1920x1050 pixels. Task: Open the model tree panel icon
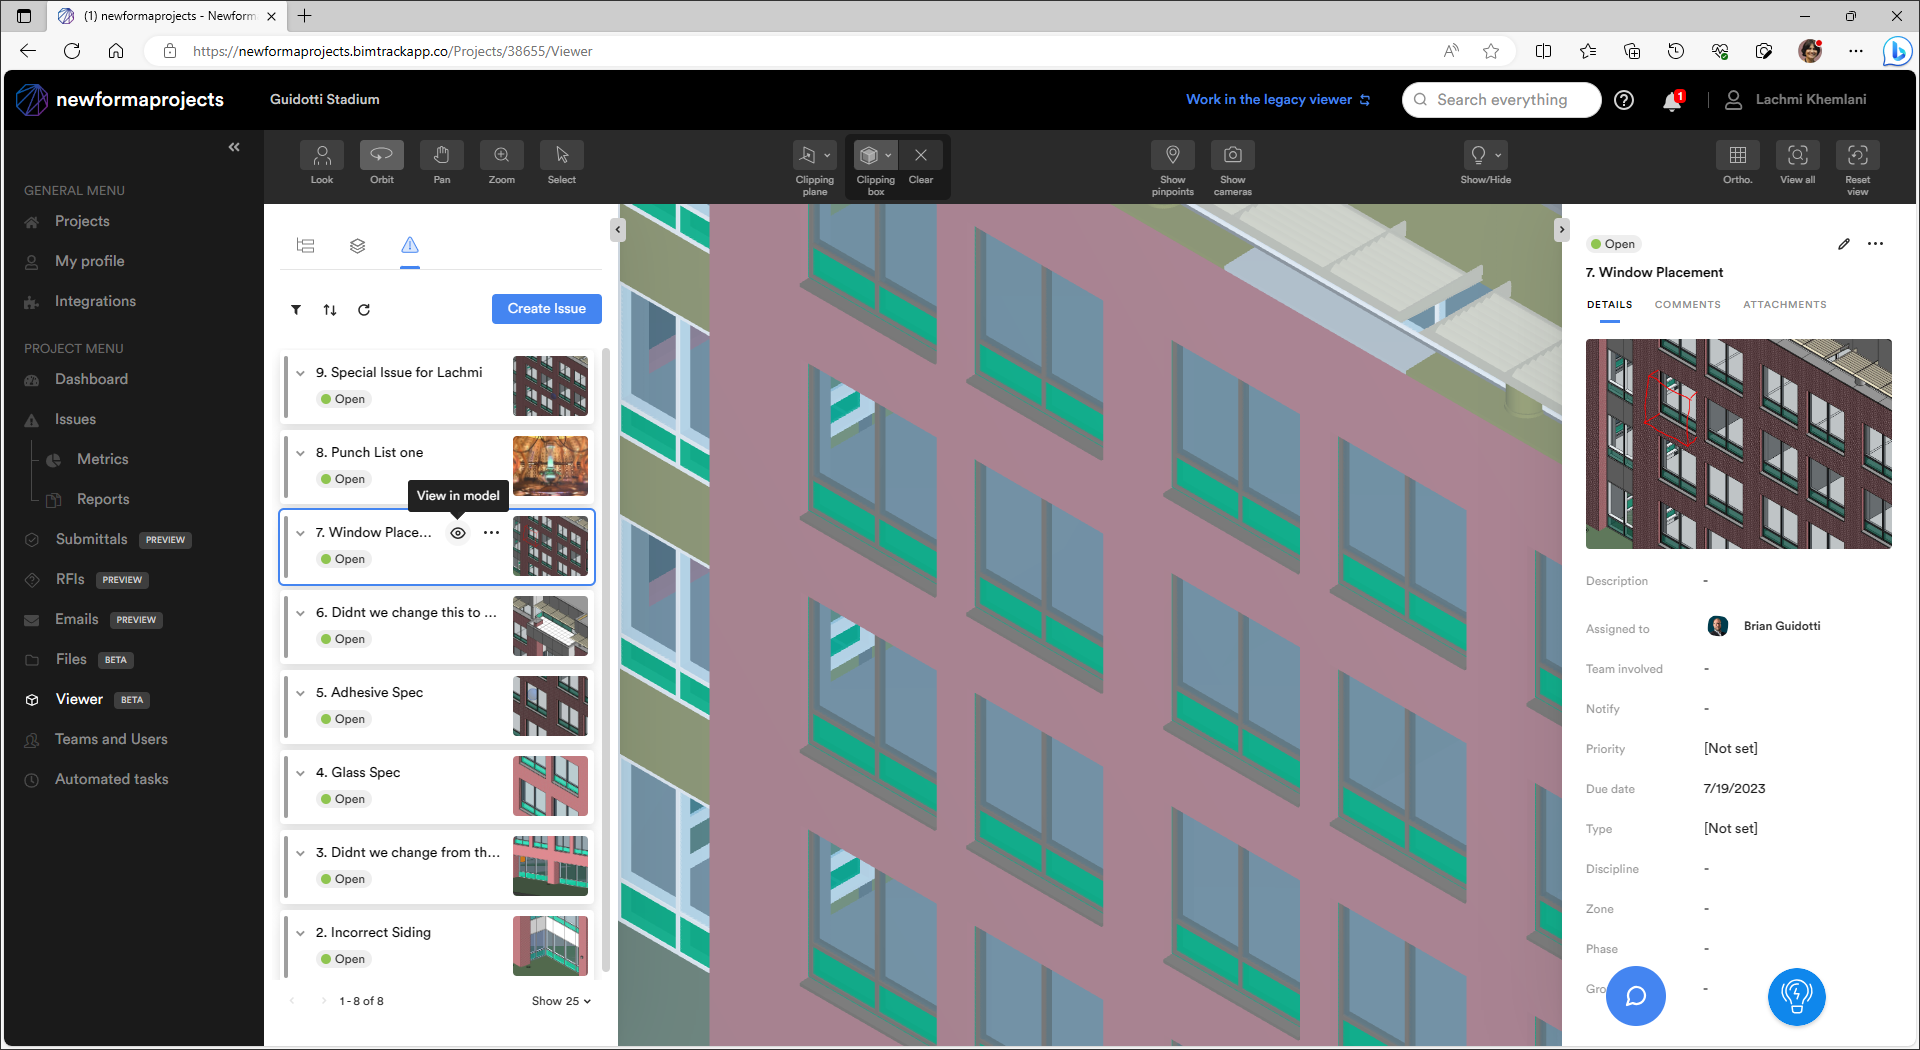click(x=306, y=245)
